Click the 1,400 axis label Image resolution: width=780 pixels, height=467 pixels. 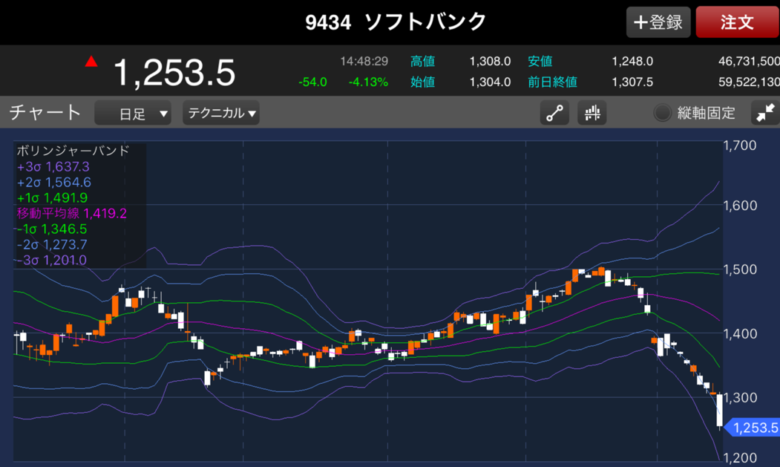(x=740, y=334)
